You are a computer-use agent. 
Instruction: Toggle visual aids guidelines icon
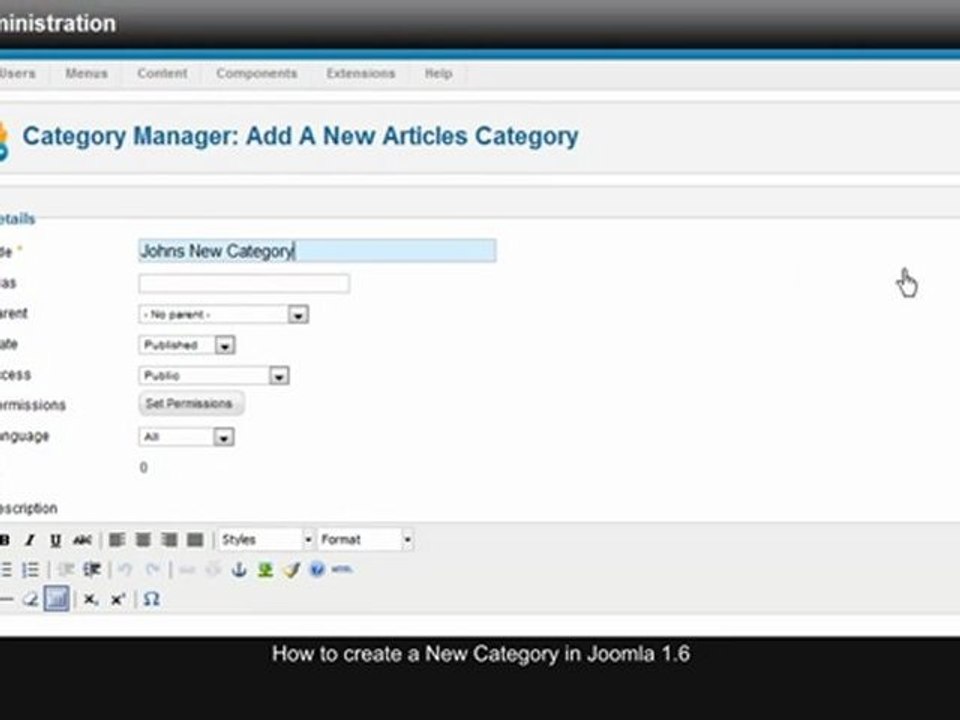pos(56,599)
